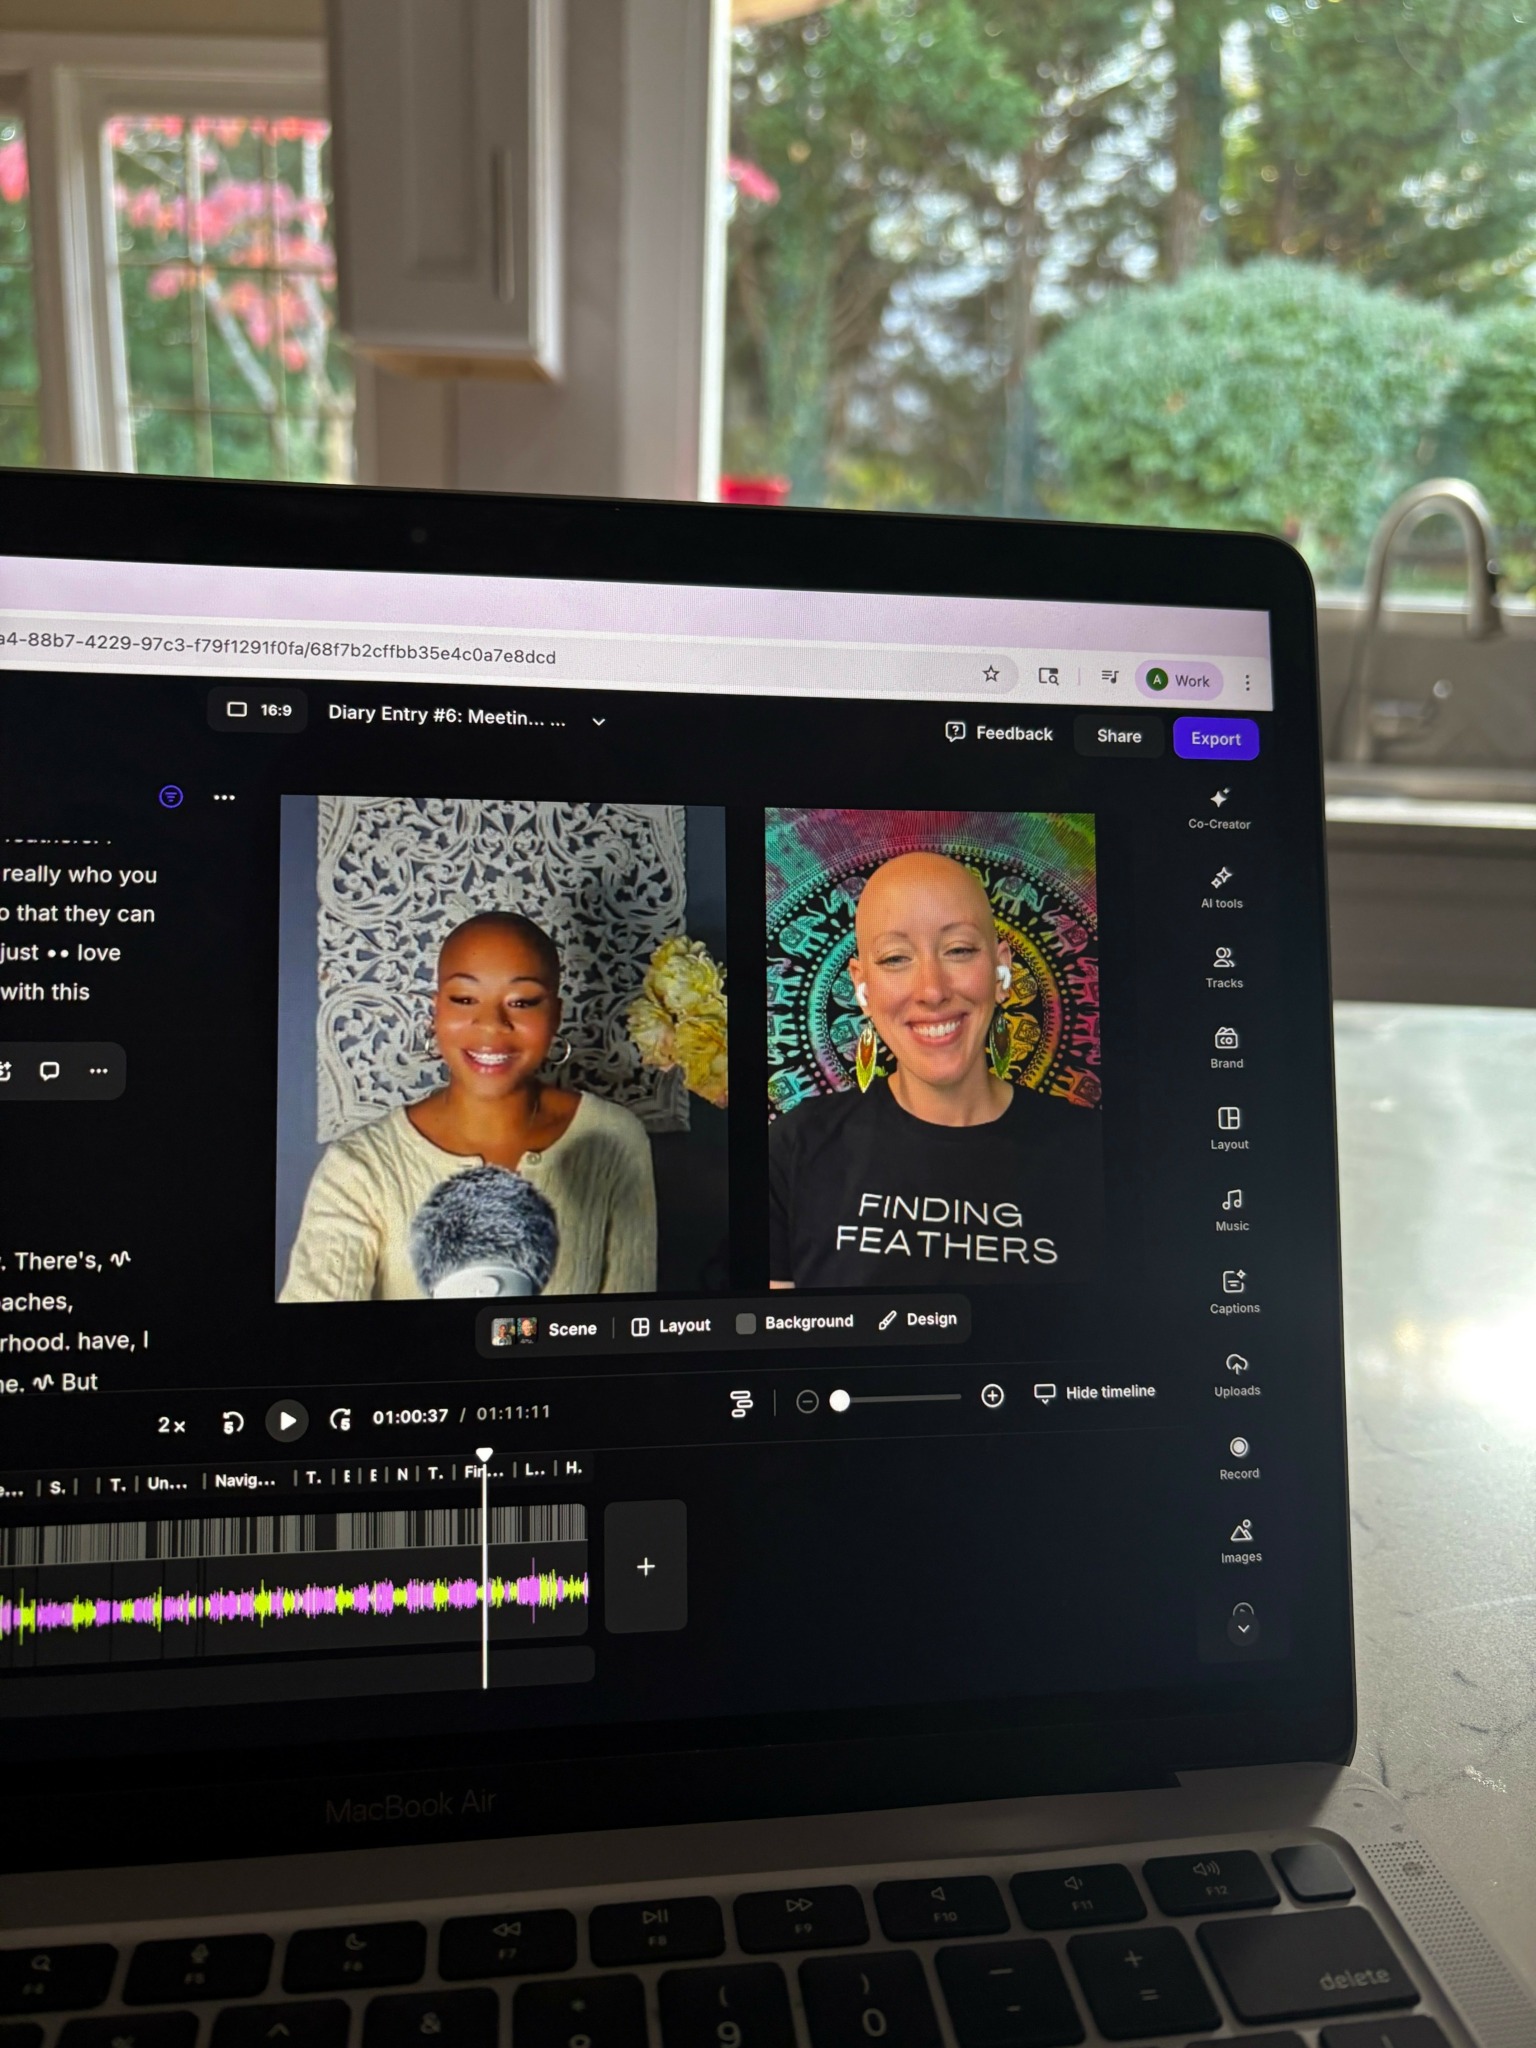Open the Brand panel
Viewport: 1536px width, 2048px height.
pos(1226,1047)
